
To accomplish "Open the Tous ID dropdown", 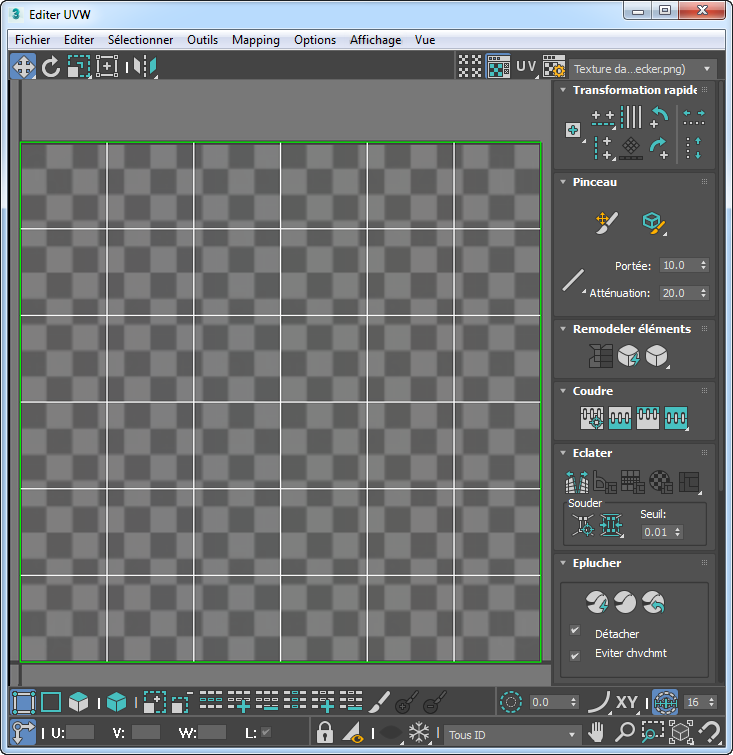I will pos(512,735).
